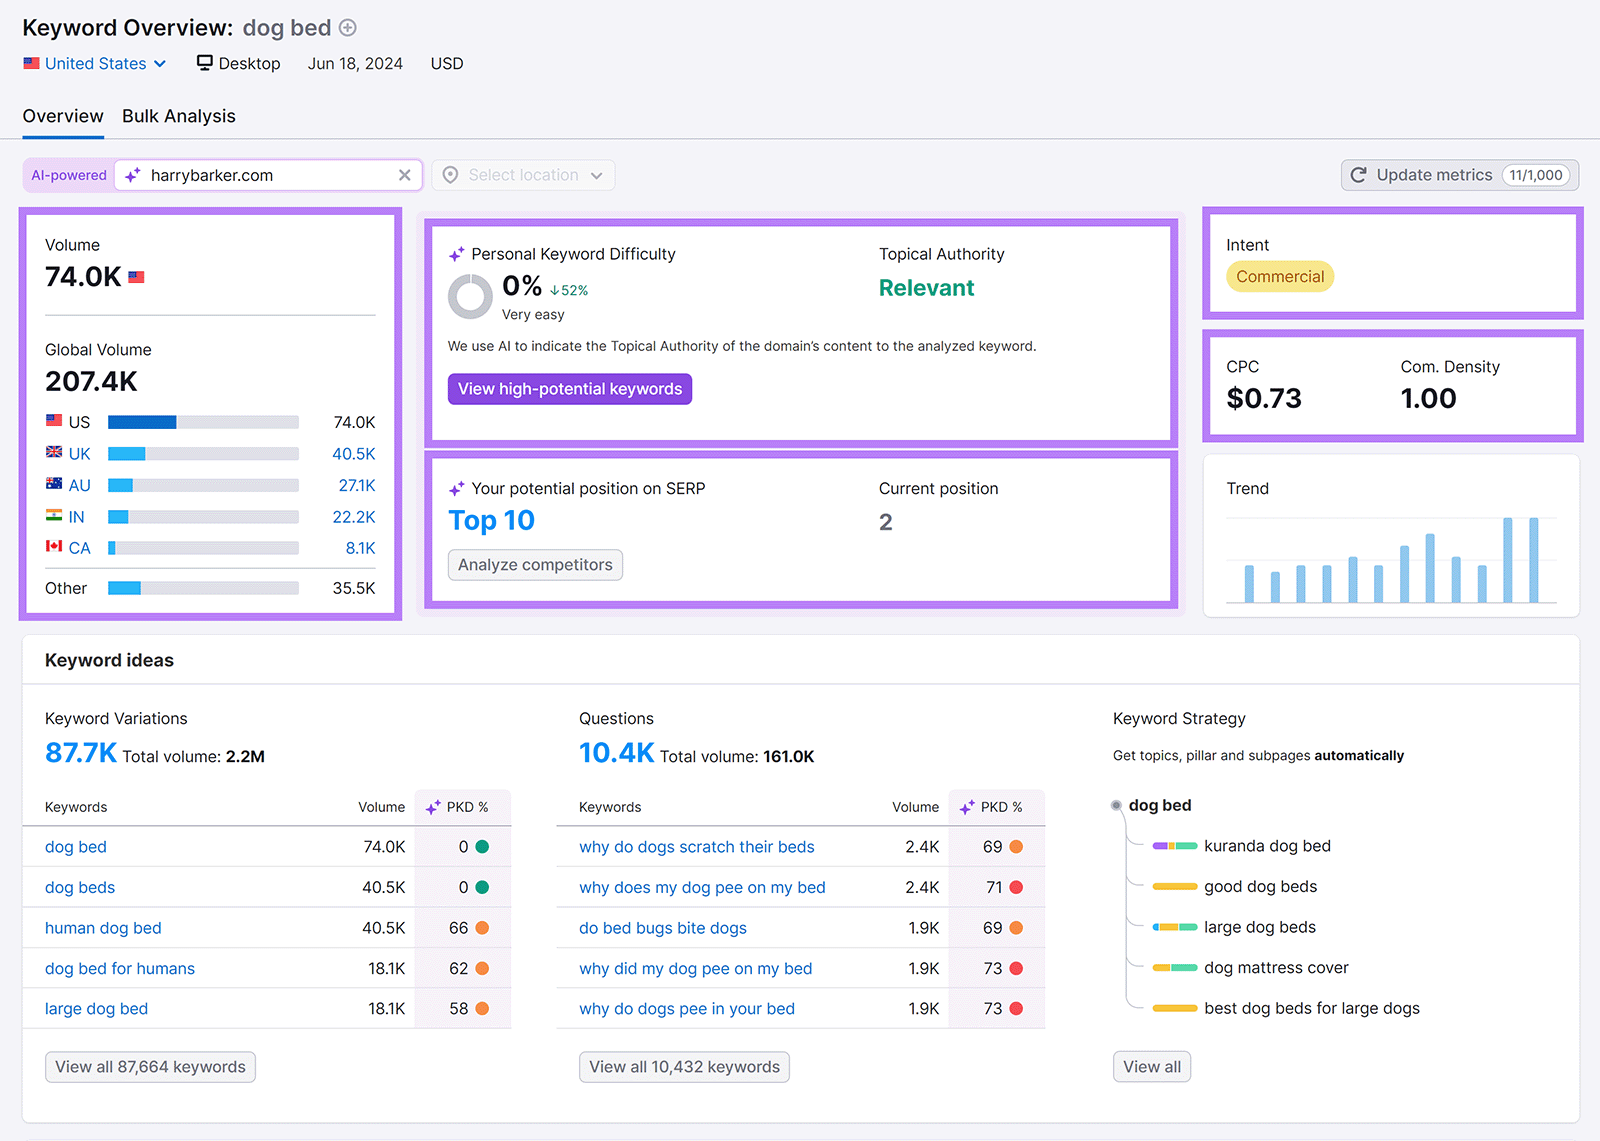1600x1141 pixels.
Task: Click the 87.7K Keyword Variations count
Action: click(x=81, y=753)
